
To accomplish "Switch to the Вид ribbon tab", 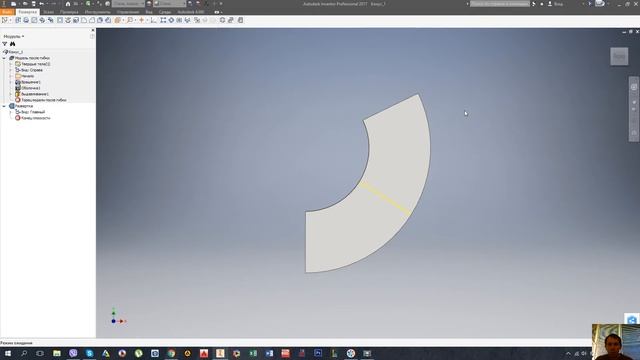I will point(149,12).
